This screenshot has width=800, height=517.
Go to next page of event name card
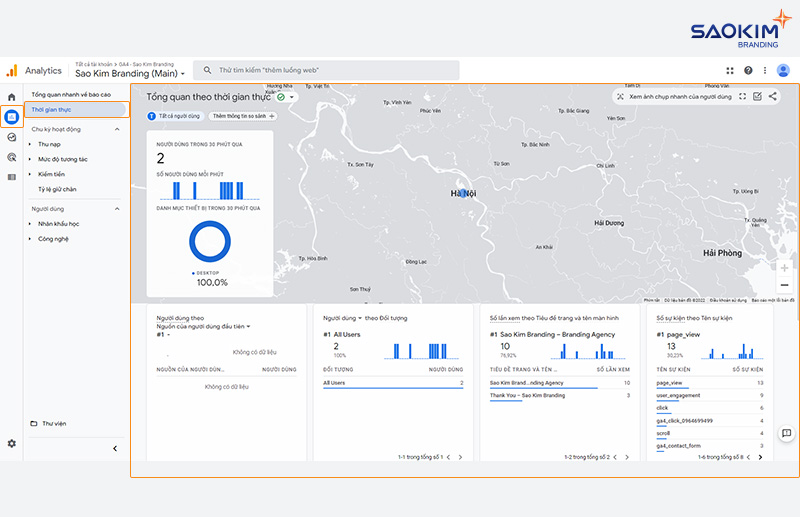[760, 457]
